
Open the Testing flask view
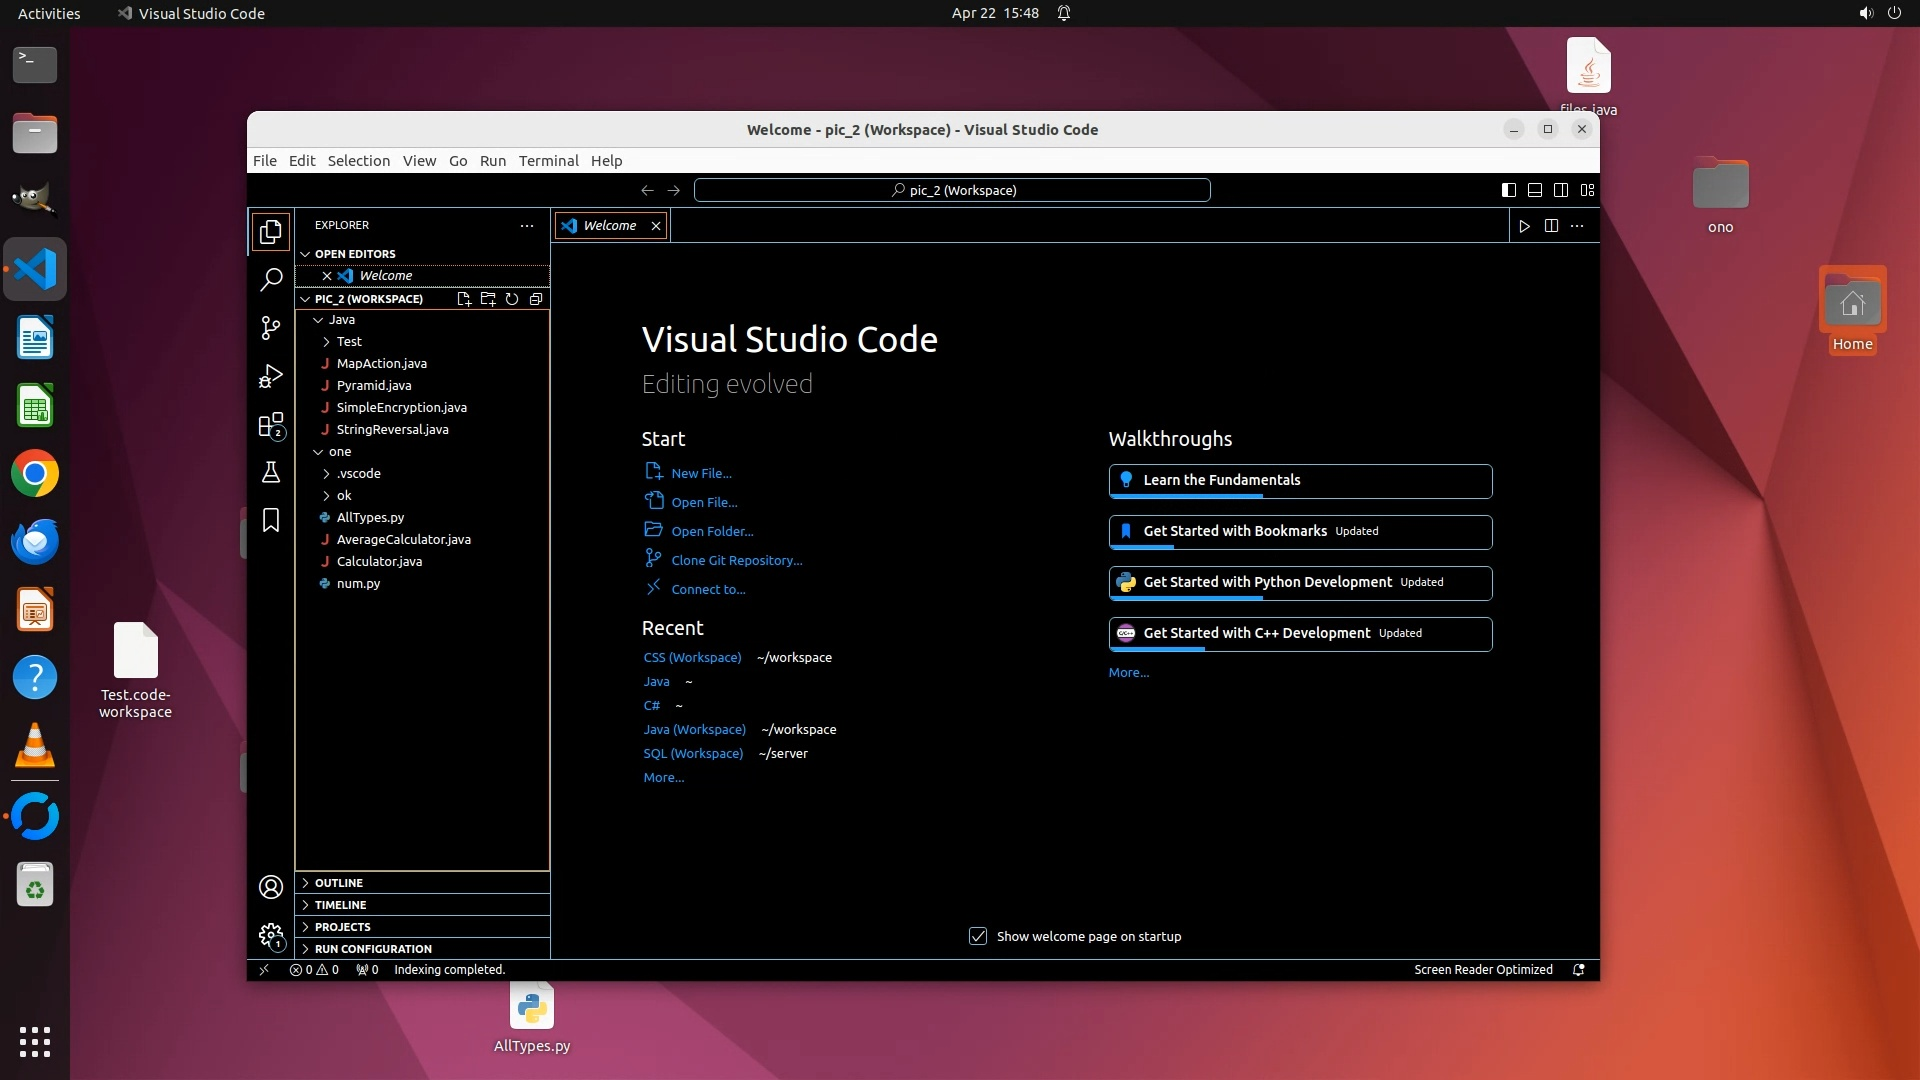pyautogui.click(x=271, y=472)
